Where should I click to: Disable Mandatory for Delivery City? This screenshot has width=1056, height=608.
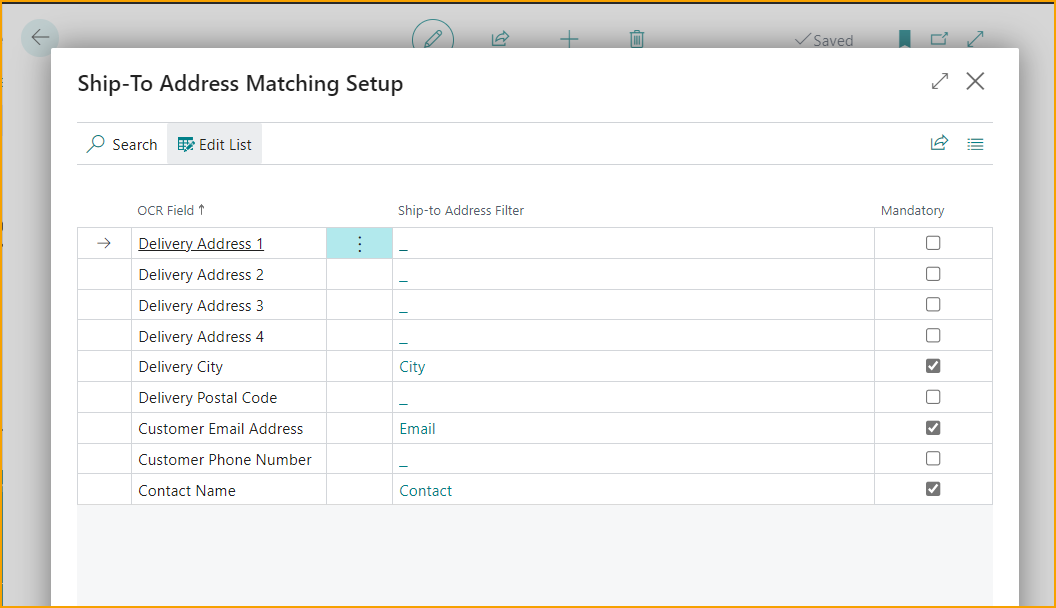[x=933, y=365]
